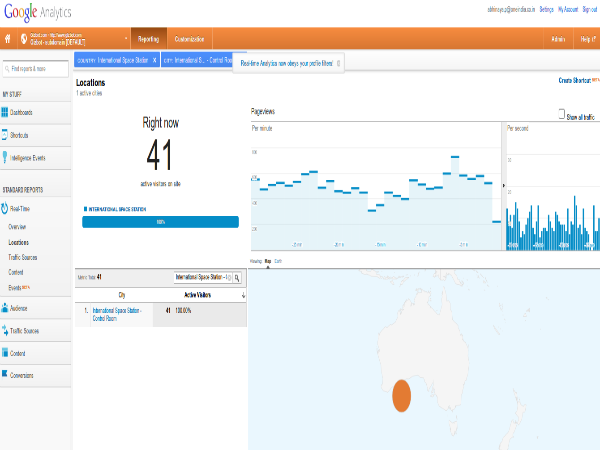Image resolution: width=600 pixels, height=450 pixels.
Task: Click the Intelligence Events lightbulb icon
Action: pos(5,157)
